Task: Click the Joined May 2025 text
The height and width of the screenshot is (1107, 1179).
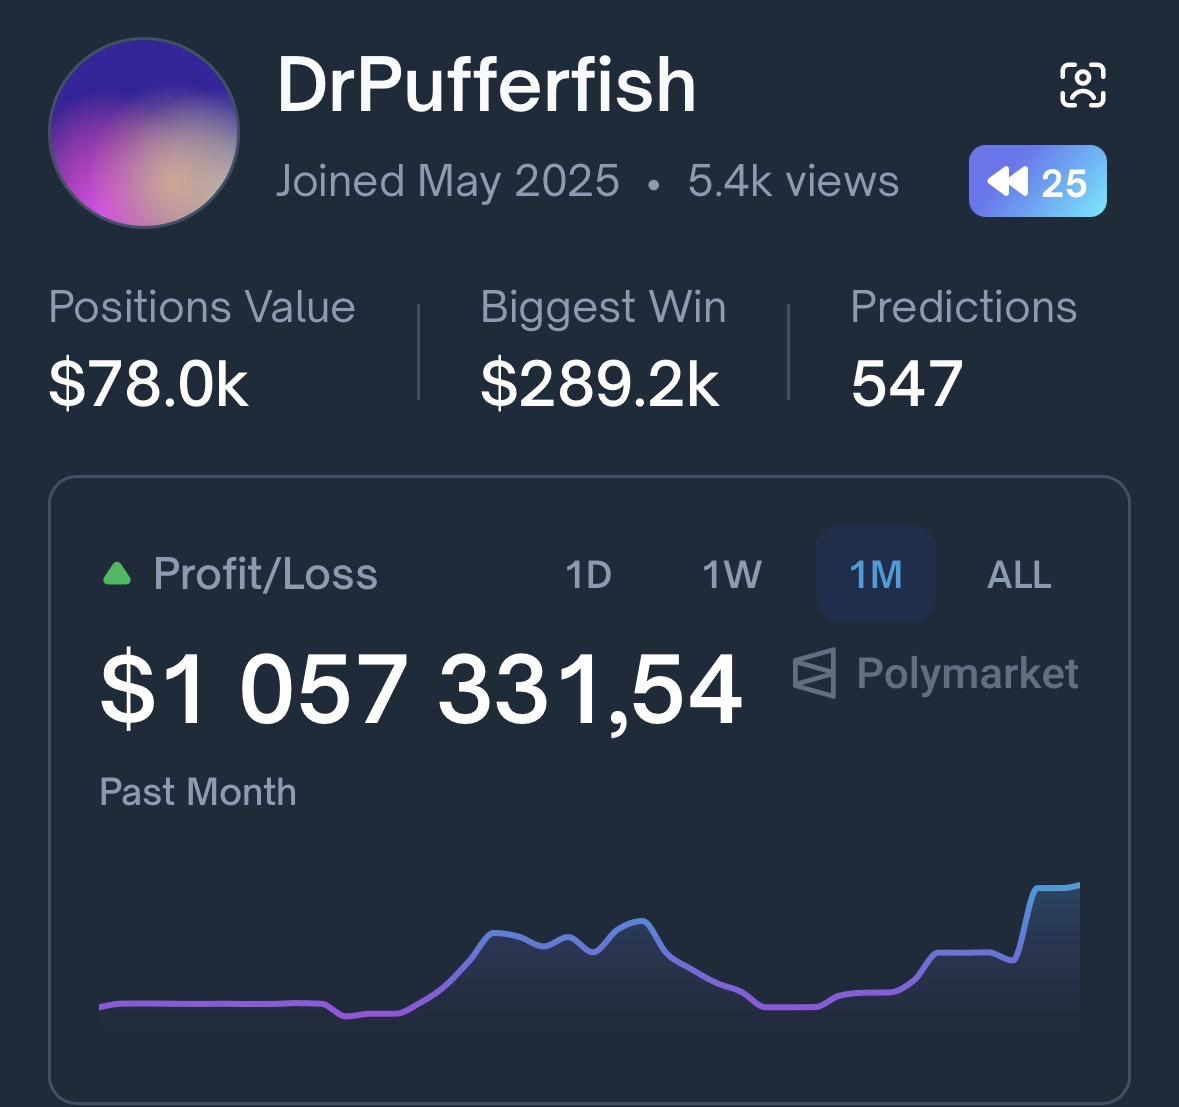Action: [x=447, y=181]
